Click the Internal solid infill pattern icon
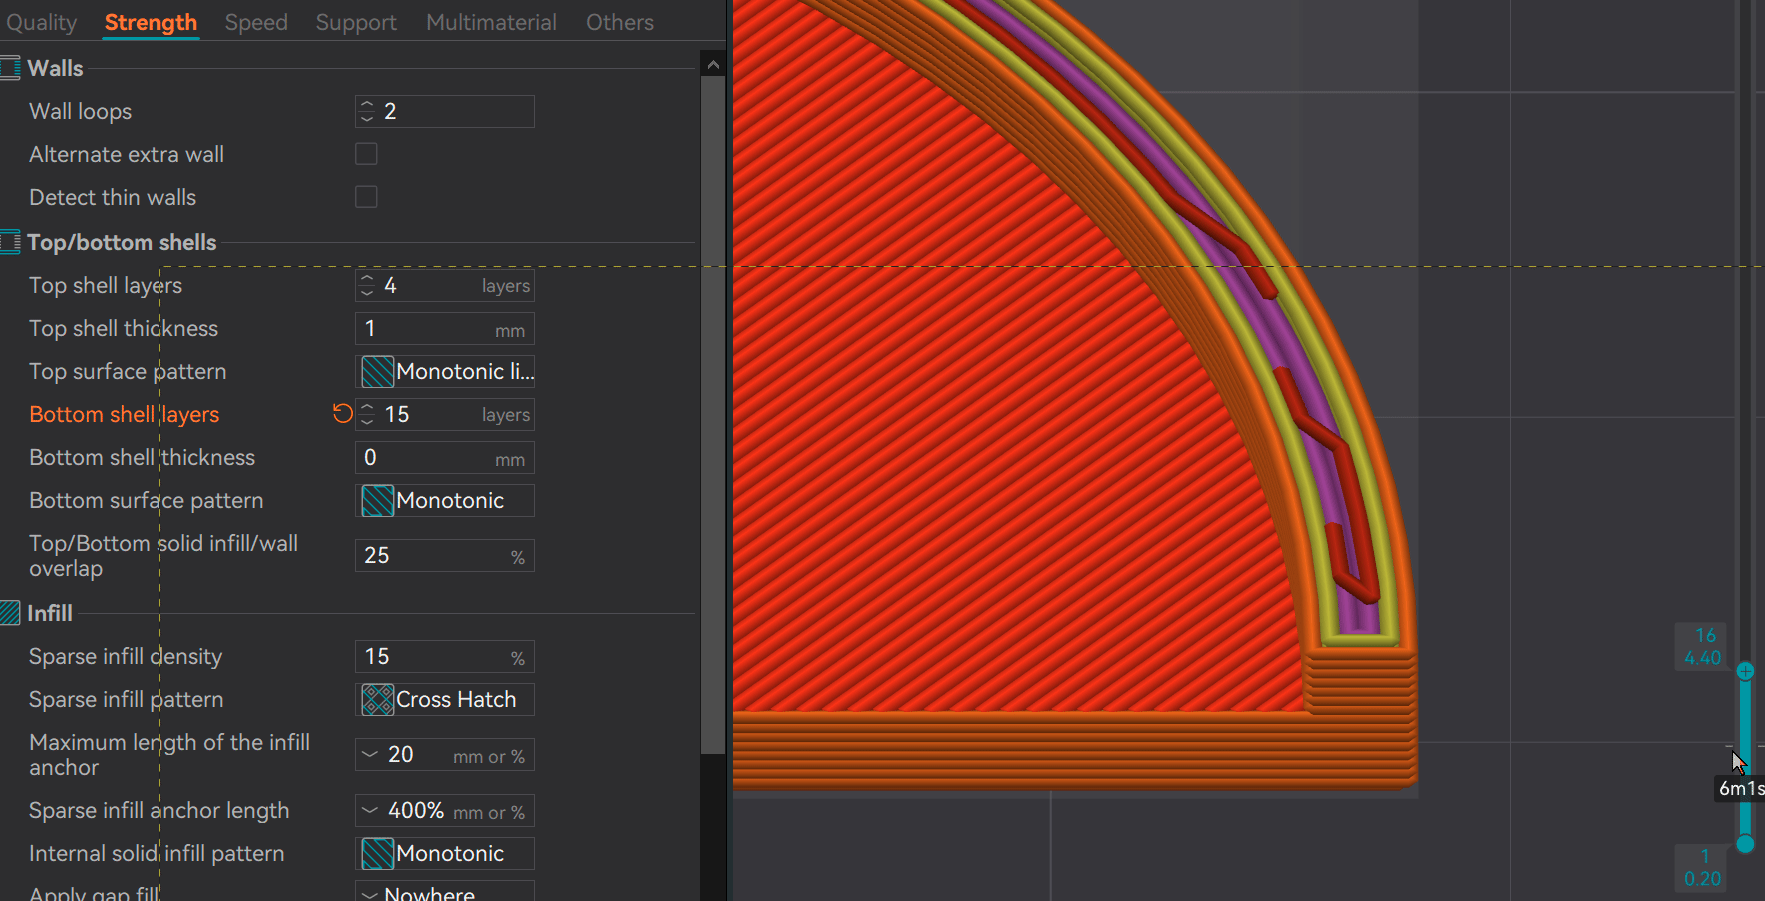Image resolution: width=1765 pixels, height=901 pixels. (377, 854)
